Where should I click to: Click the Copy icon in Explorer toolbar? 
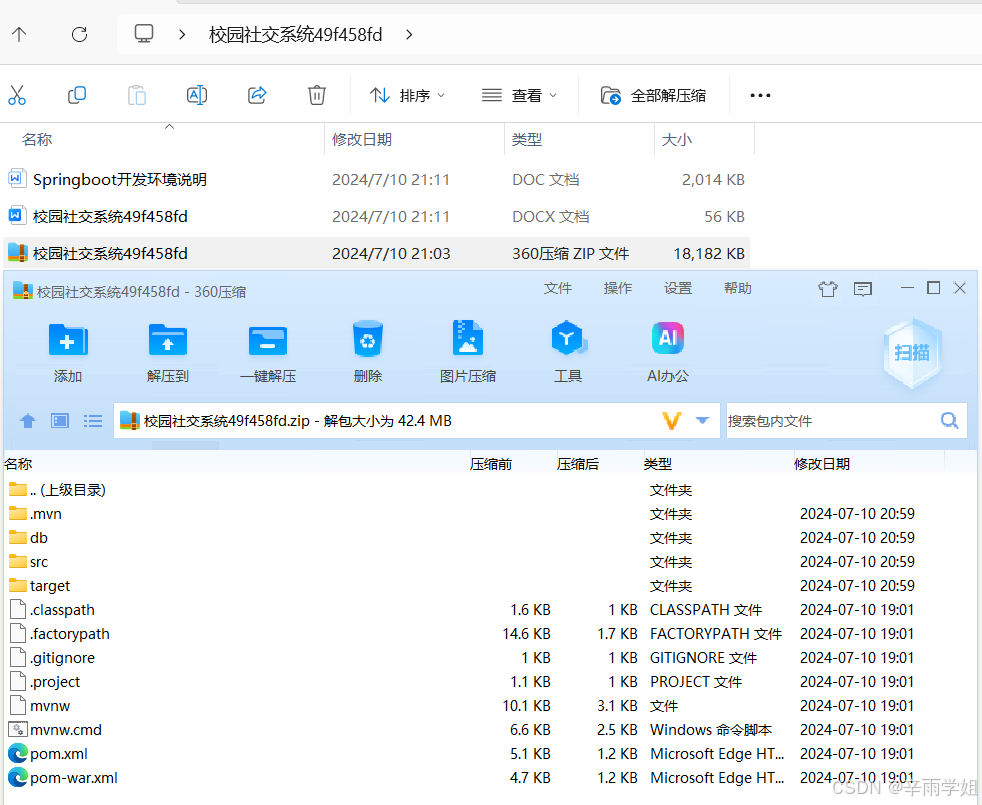click(x=76, y=95)
